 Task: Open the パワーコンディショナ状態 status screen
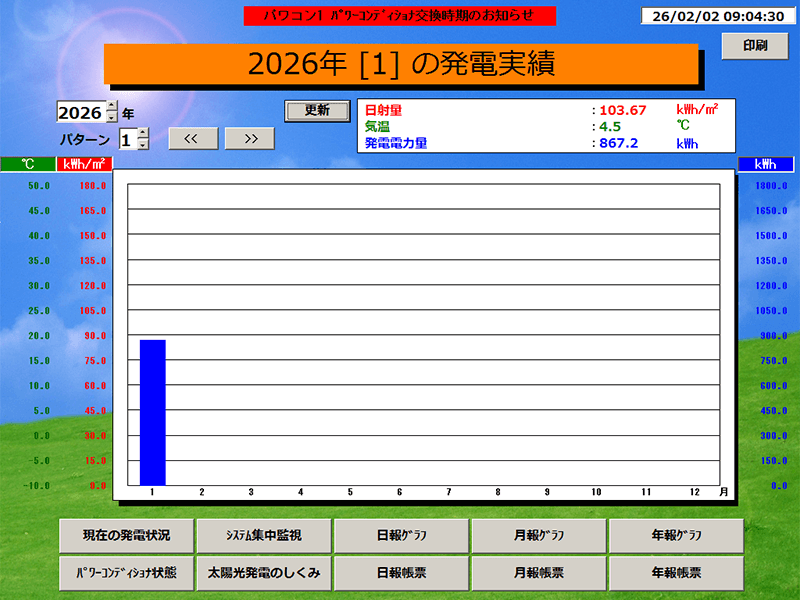[x=127, y=572]
